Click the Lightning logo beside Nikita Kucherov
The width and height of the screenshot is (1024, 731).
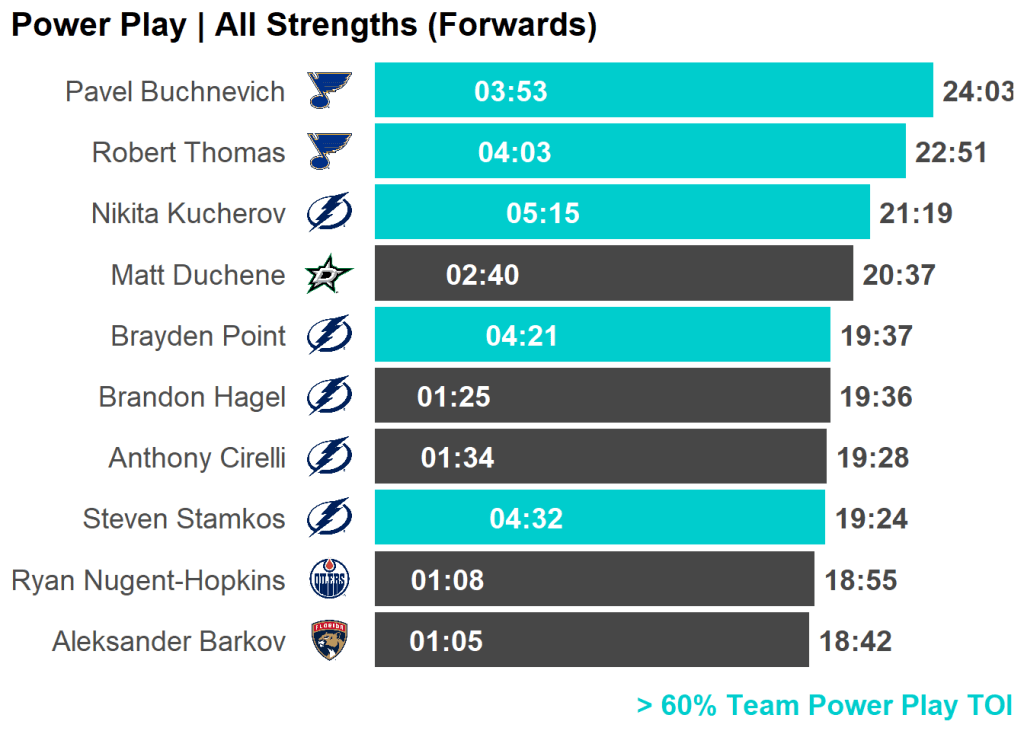coord(329,213)
